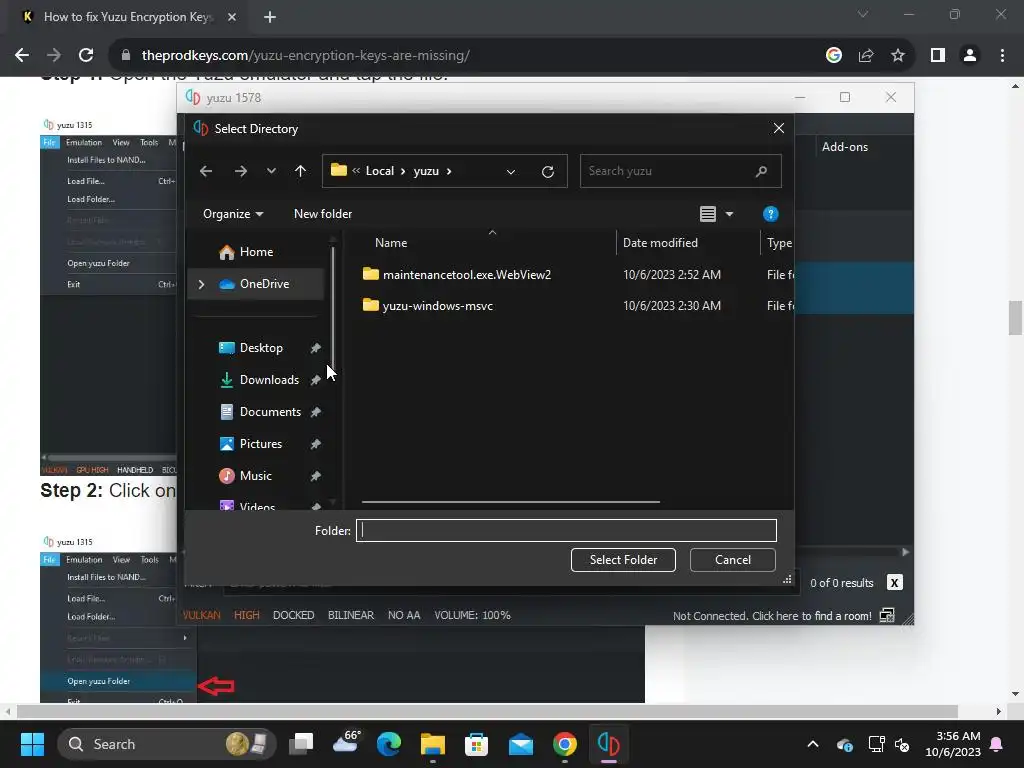The height and width of the screenshot is (768, 1024).
Task: Go back in Chrome browser
Action: [x=22, y=56]
